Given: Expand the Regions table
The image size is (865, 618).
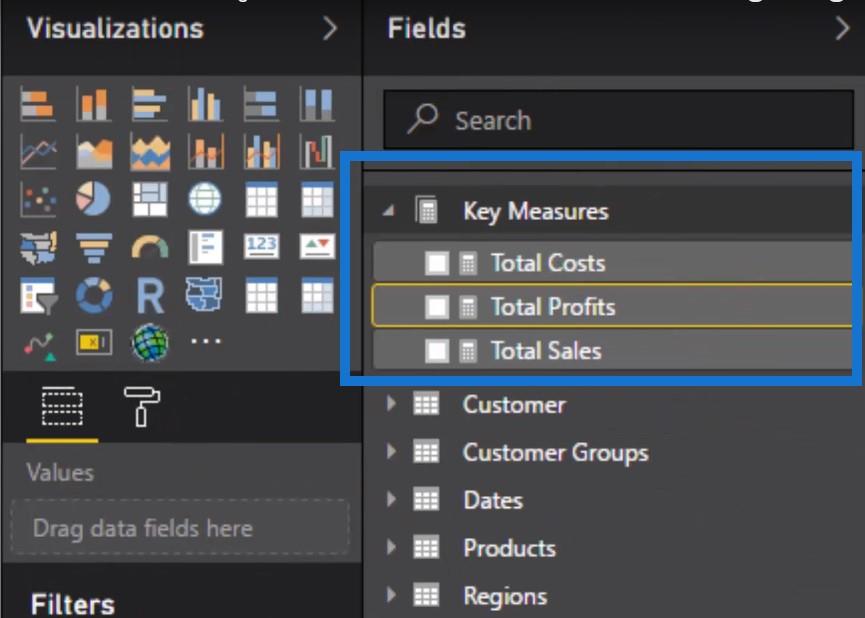Looking at the screenshot, I should 391,595.
